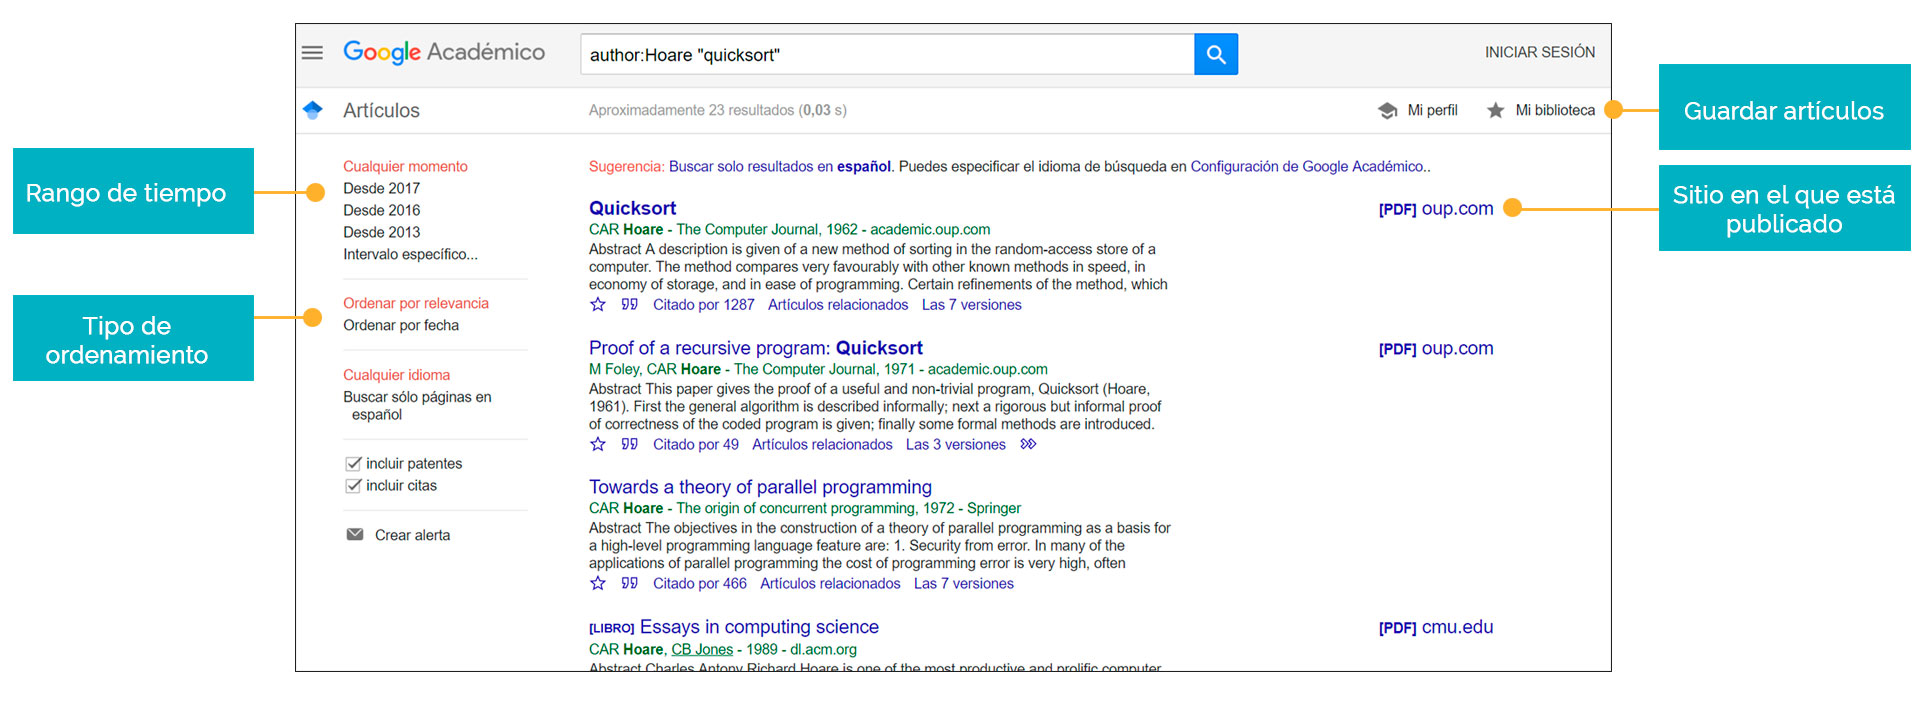Image resolution: width=1920 pixels, height=708 pixels.
Task: Click the Mi perfil graduation cap icon
Action: pos(1388,110)
